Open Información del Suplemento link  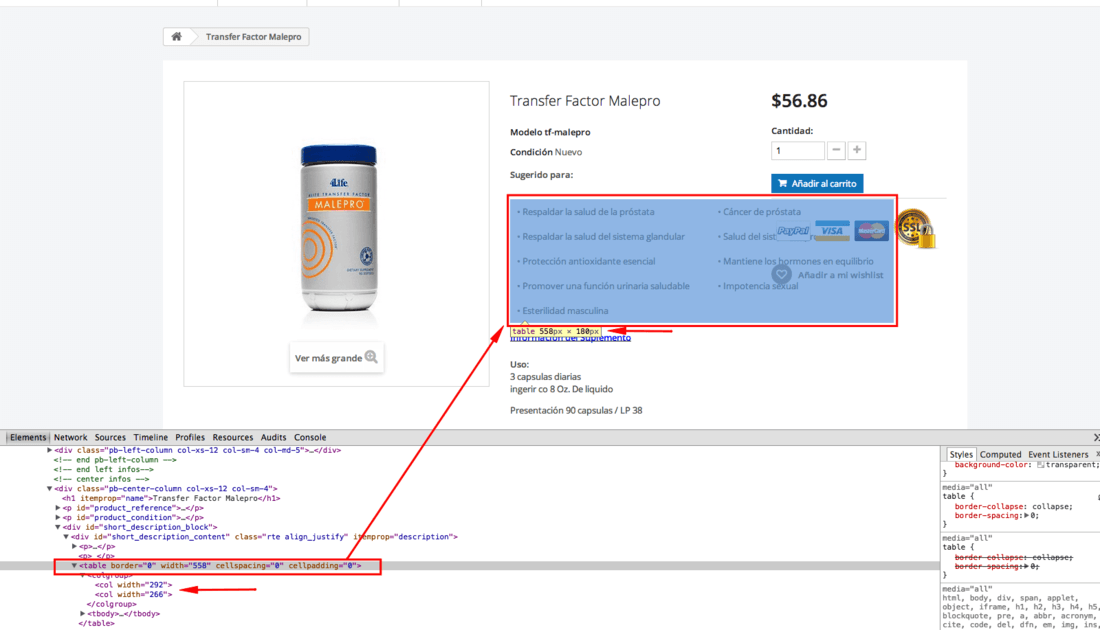[x=570, y=338]
